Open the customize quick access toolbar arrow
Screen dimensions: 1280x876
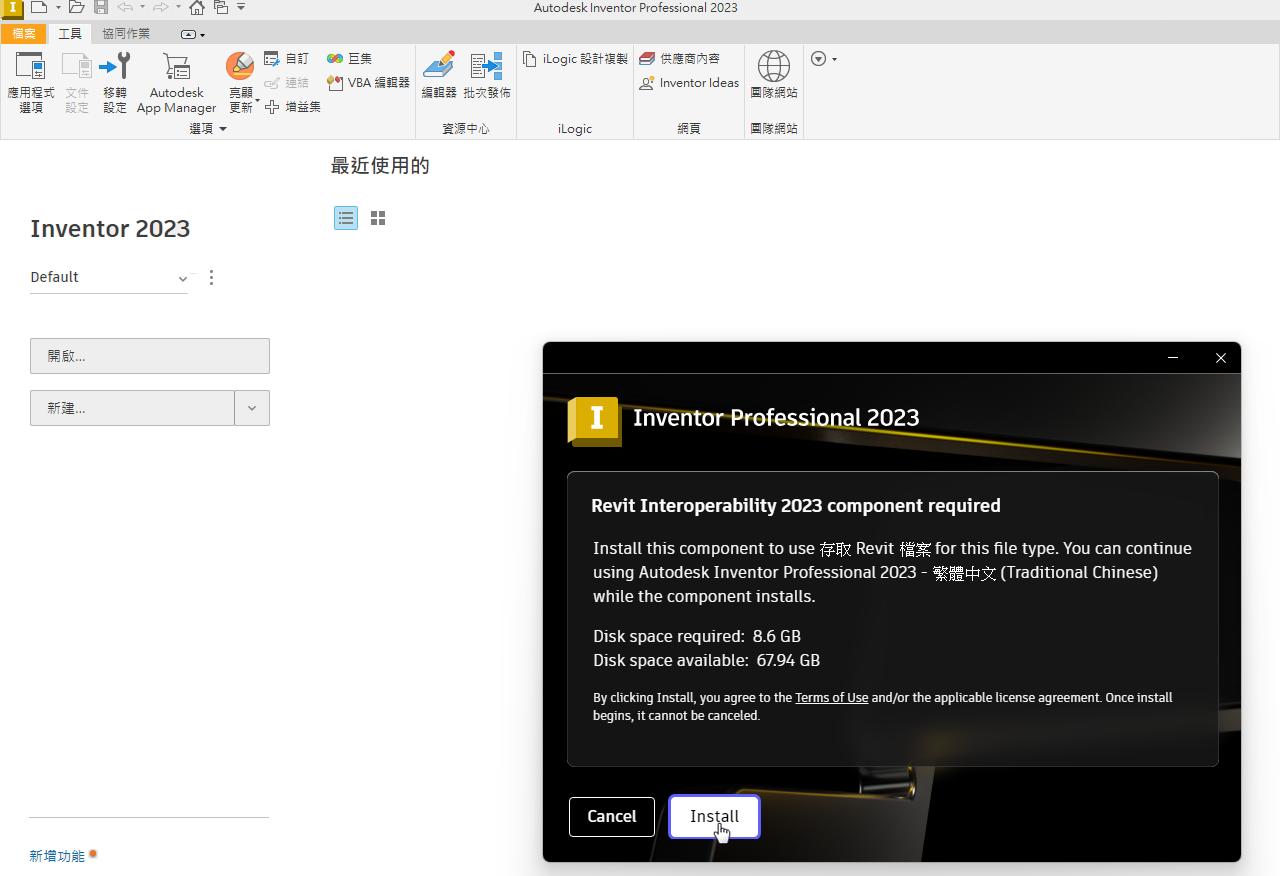point(241,8)
